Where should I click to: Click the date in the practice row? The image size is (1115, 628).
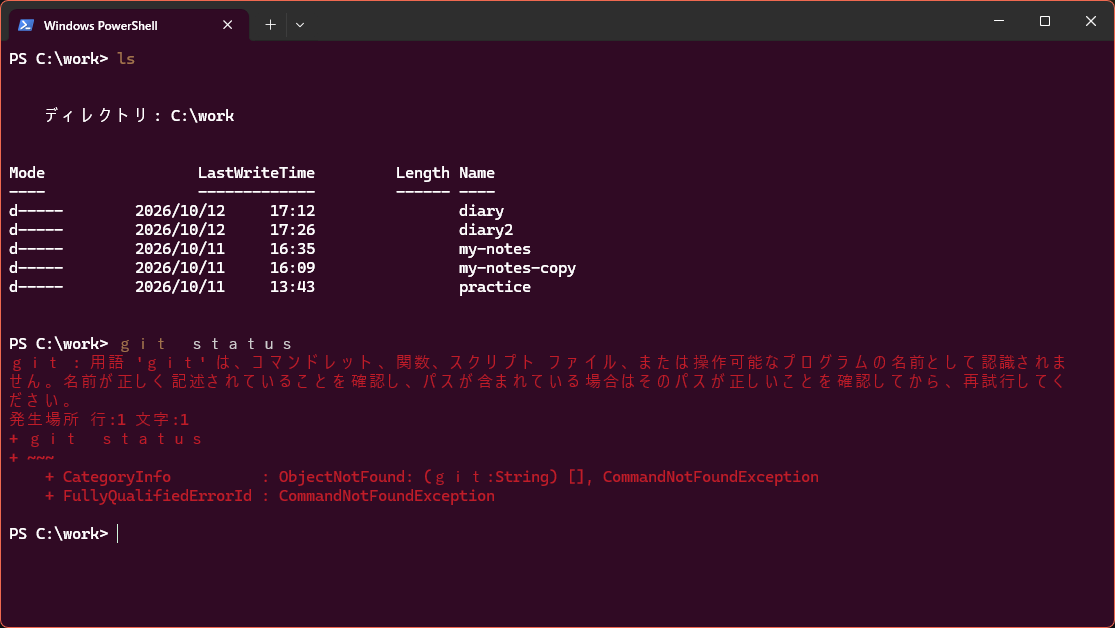180,287
